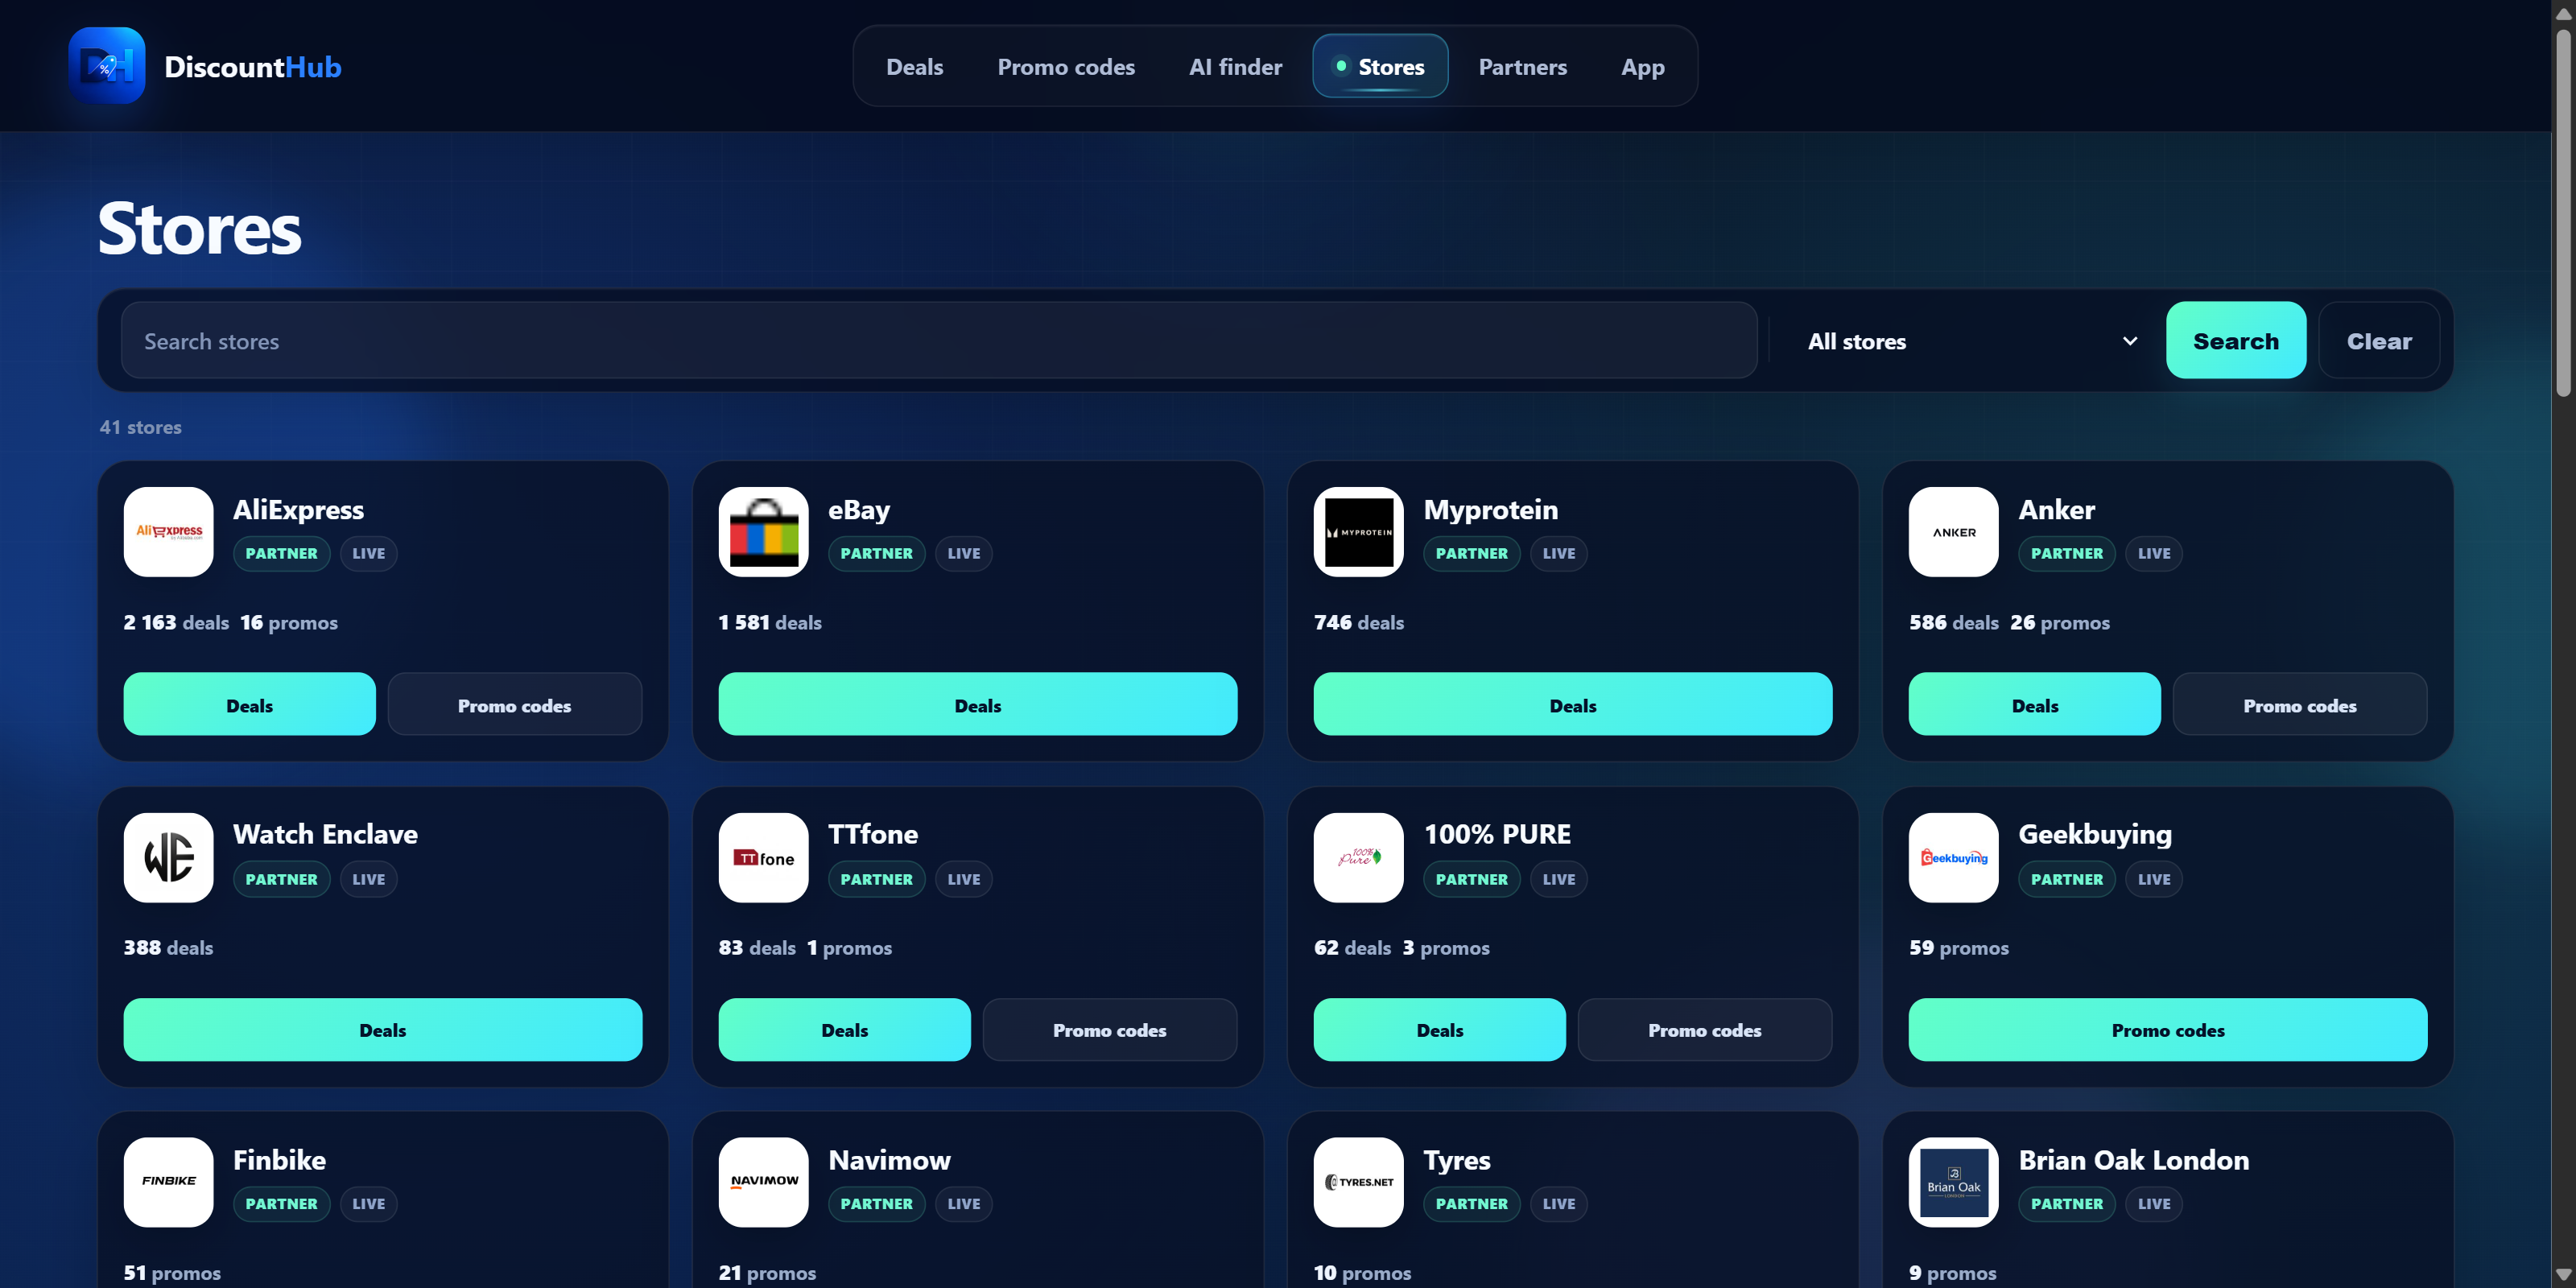Open the Watch Enclave logo
This screenshot has height=1288, width=2576.
pyautogui.click(x=168, y=858)
